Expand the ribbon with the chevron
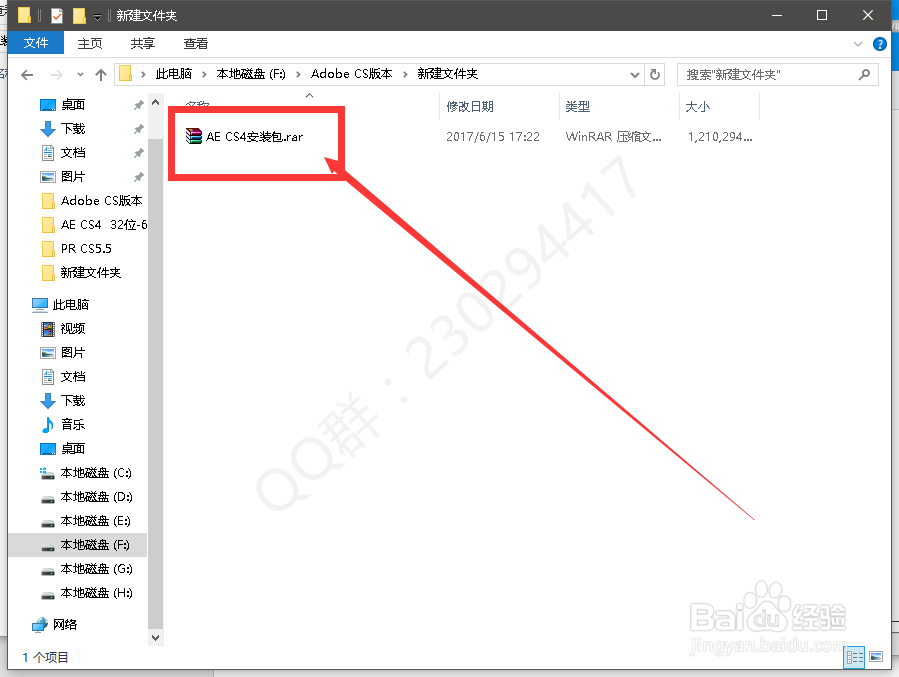 coord(858,44)
